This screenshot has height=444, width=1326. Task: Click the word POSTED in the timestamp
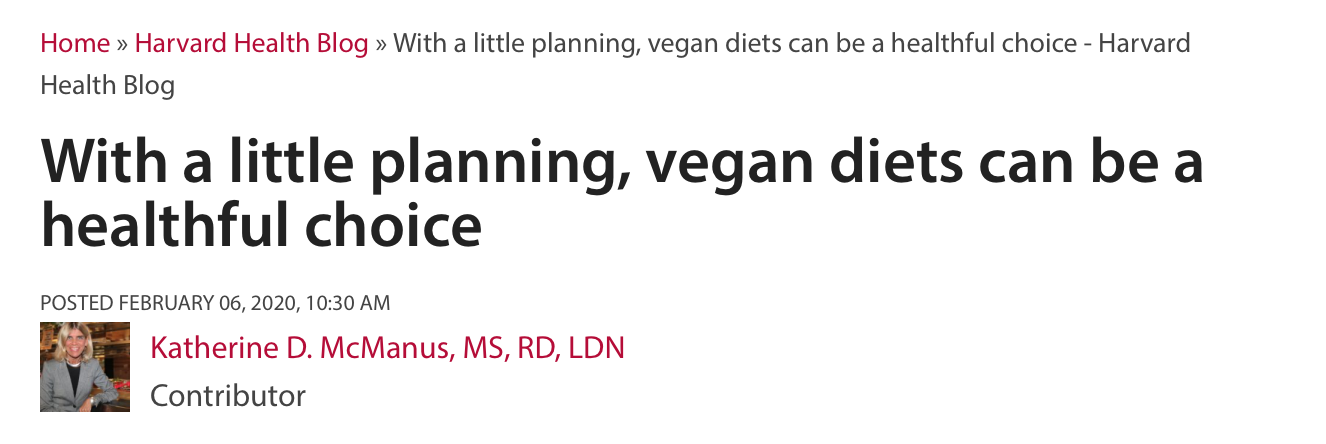pyautogui.click(x=76, y=302)
